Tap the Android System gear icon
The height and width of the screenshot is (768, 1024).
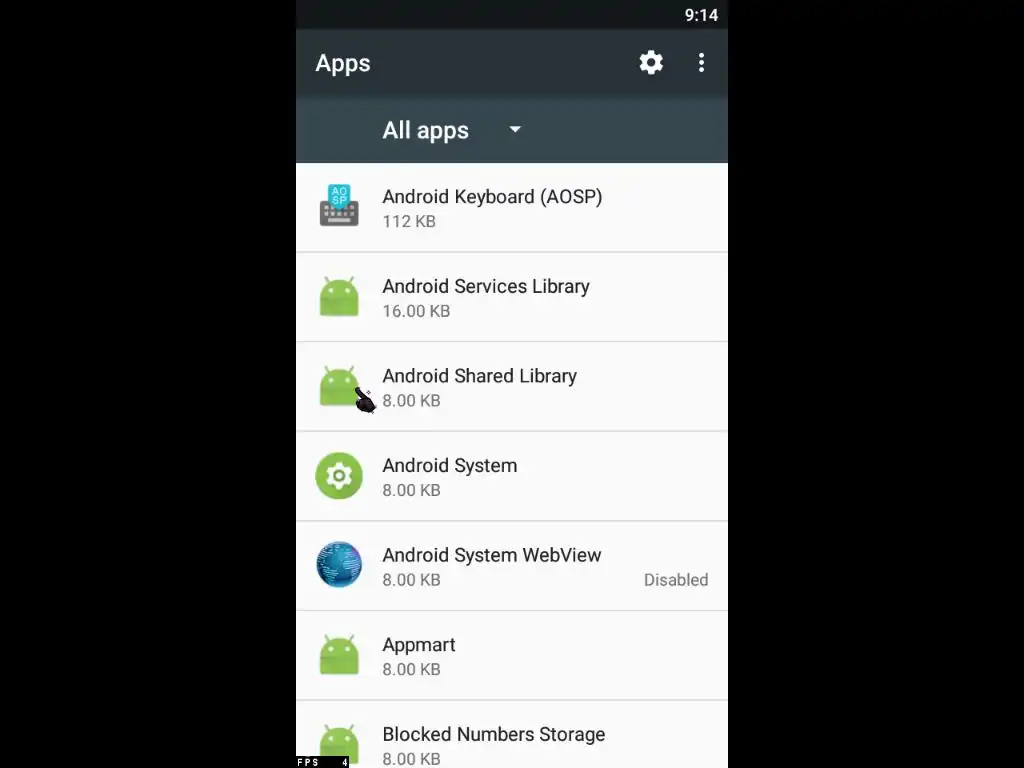click(x=339, y=475)
